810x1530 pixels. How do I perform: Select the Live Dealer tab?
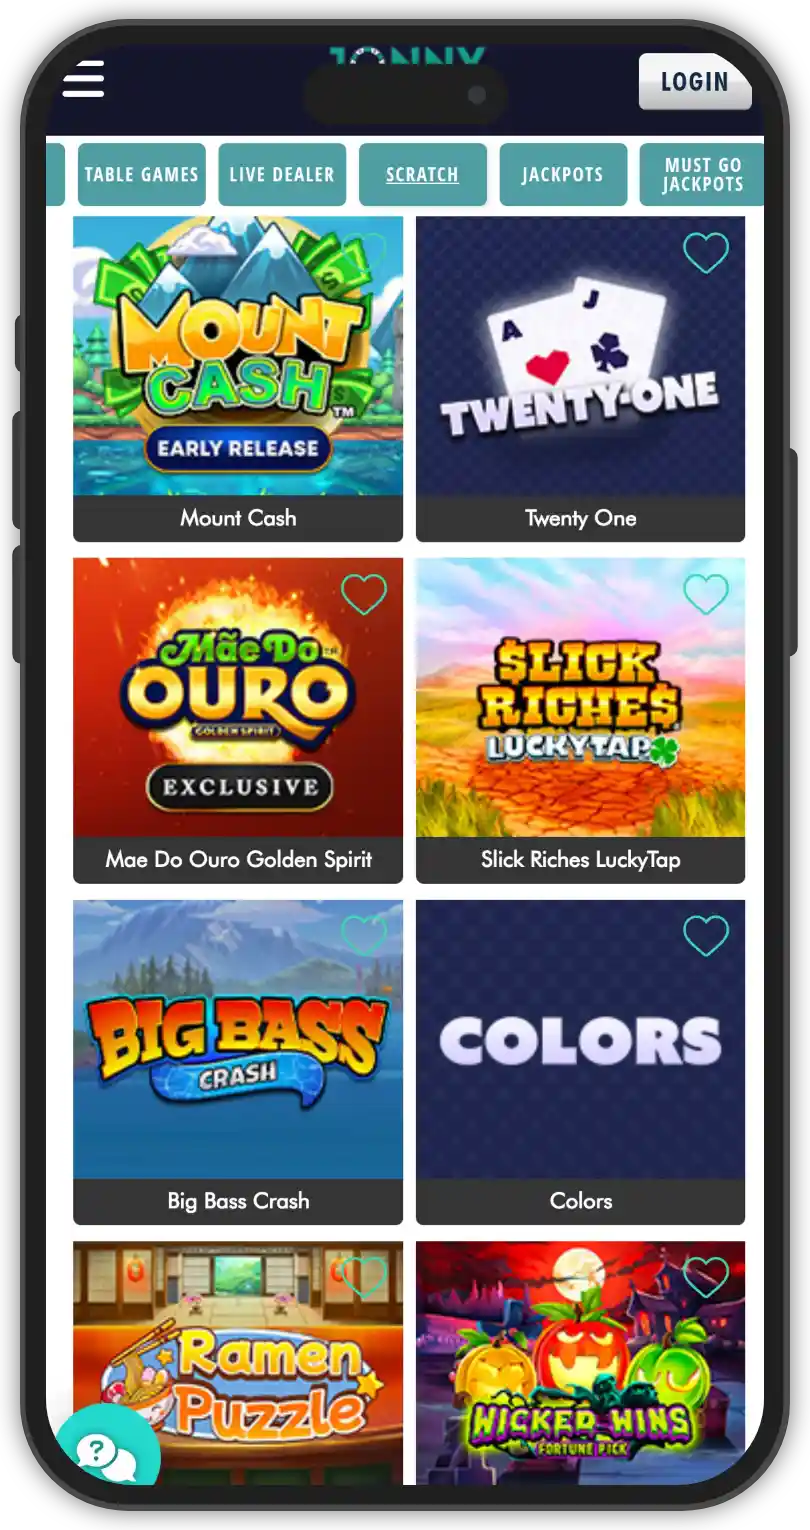282,174
